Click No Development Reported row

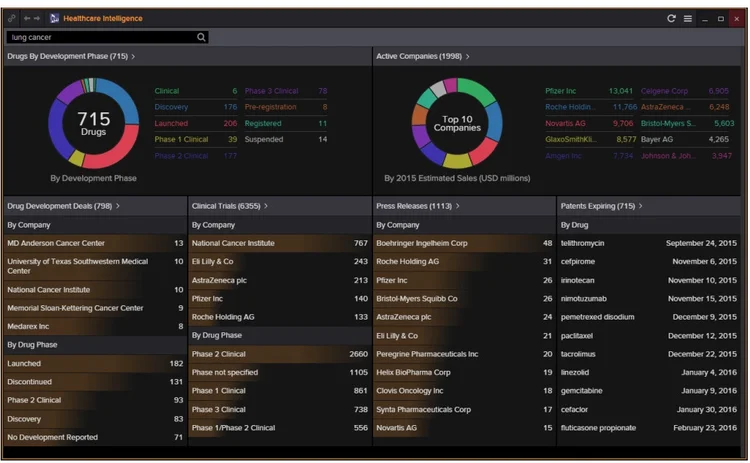(x=95, y=437)
